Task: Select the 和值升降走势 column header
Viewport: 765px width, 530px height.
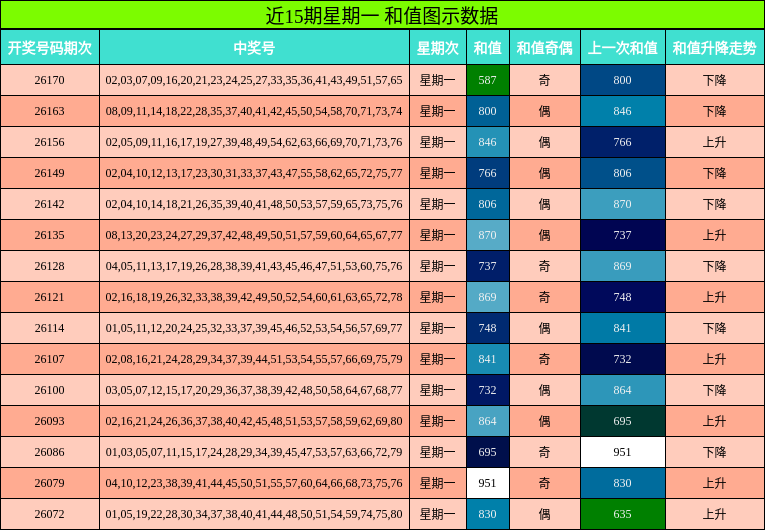Action: (715, 47)
